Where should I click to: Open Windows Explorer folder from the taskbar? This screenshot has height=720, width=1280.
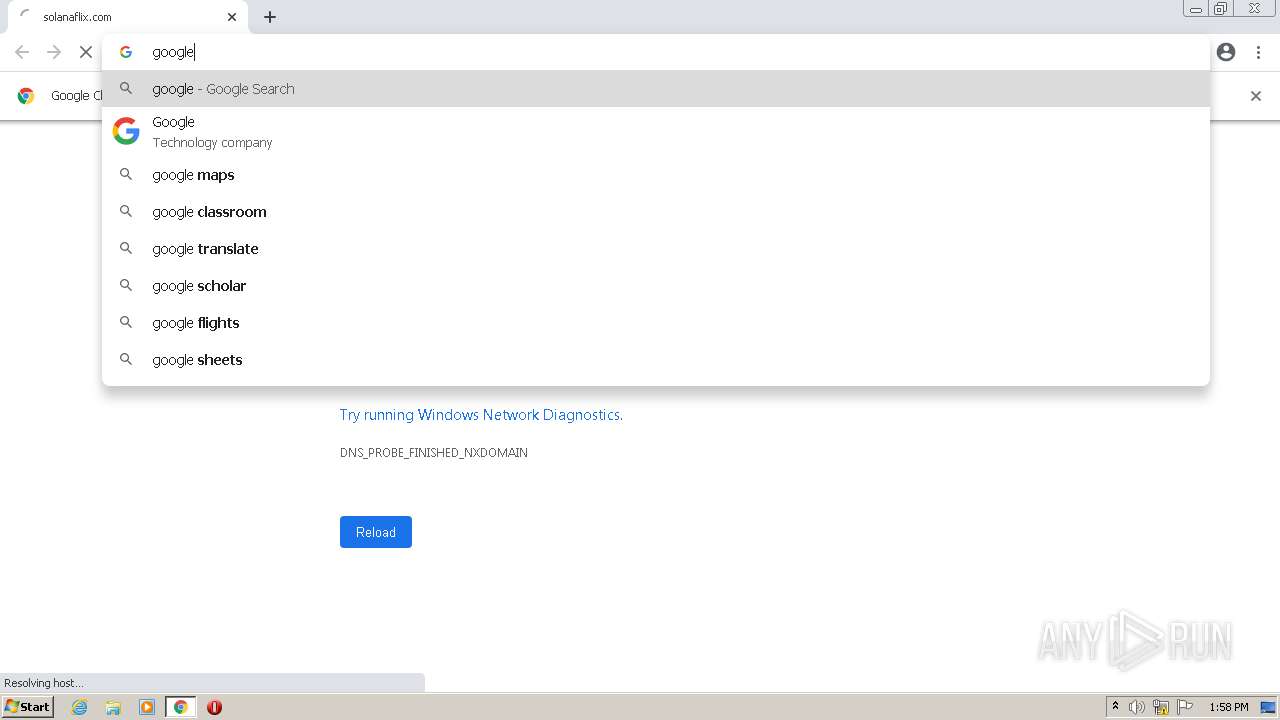(113, 707)
